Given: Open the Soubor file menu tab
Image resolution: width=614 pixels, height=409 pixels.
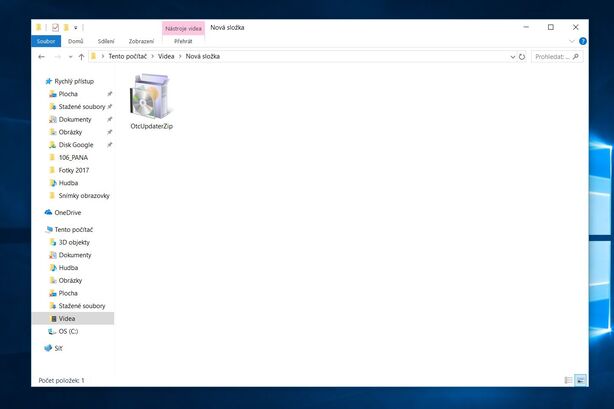Looking at the screenshot, I should click(46, 41).
